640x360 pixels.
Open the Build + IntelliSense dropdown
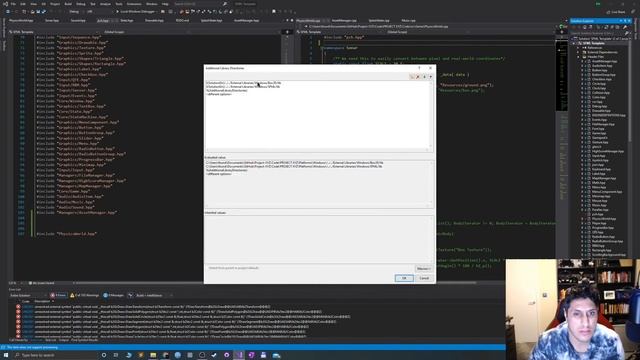pos(149,295)
